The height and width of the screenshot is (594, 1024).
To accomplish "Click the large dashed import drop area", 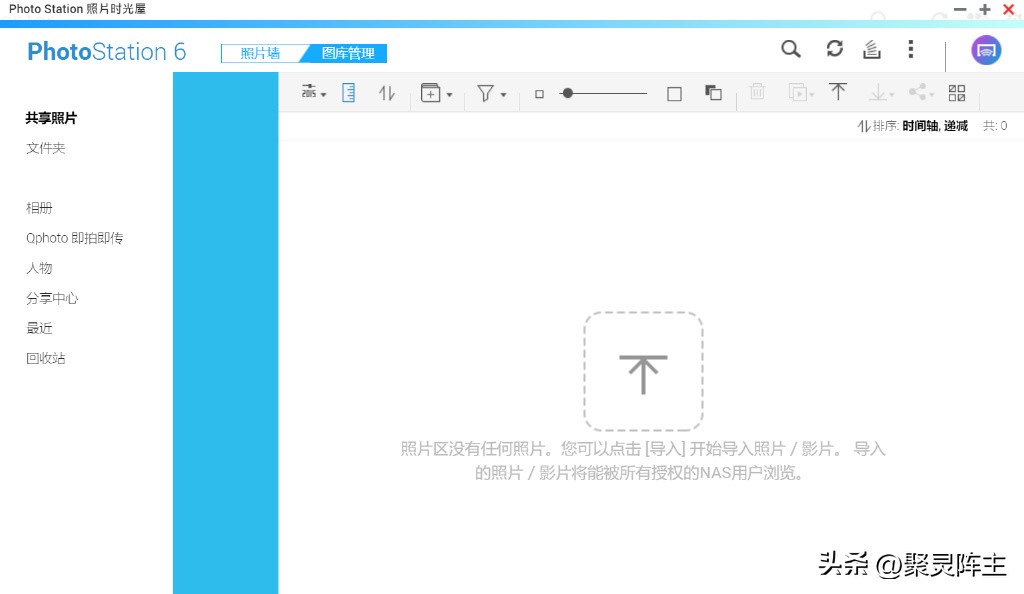I will (643, 371).
